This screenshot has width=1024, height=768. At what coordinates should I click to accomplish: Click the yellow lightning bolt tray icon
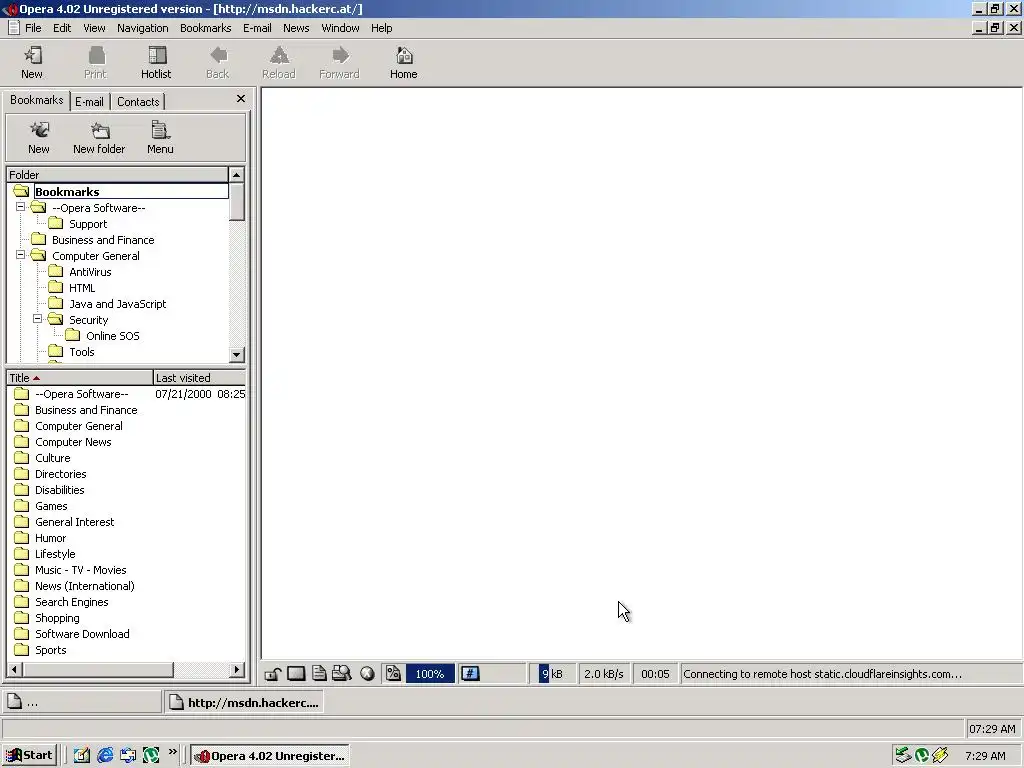[x=940, y=756]
